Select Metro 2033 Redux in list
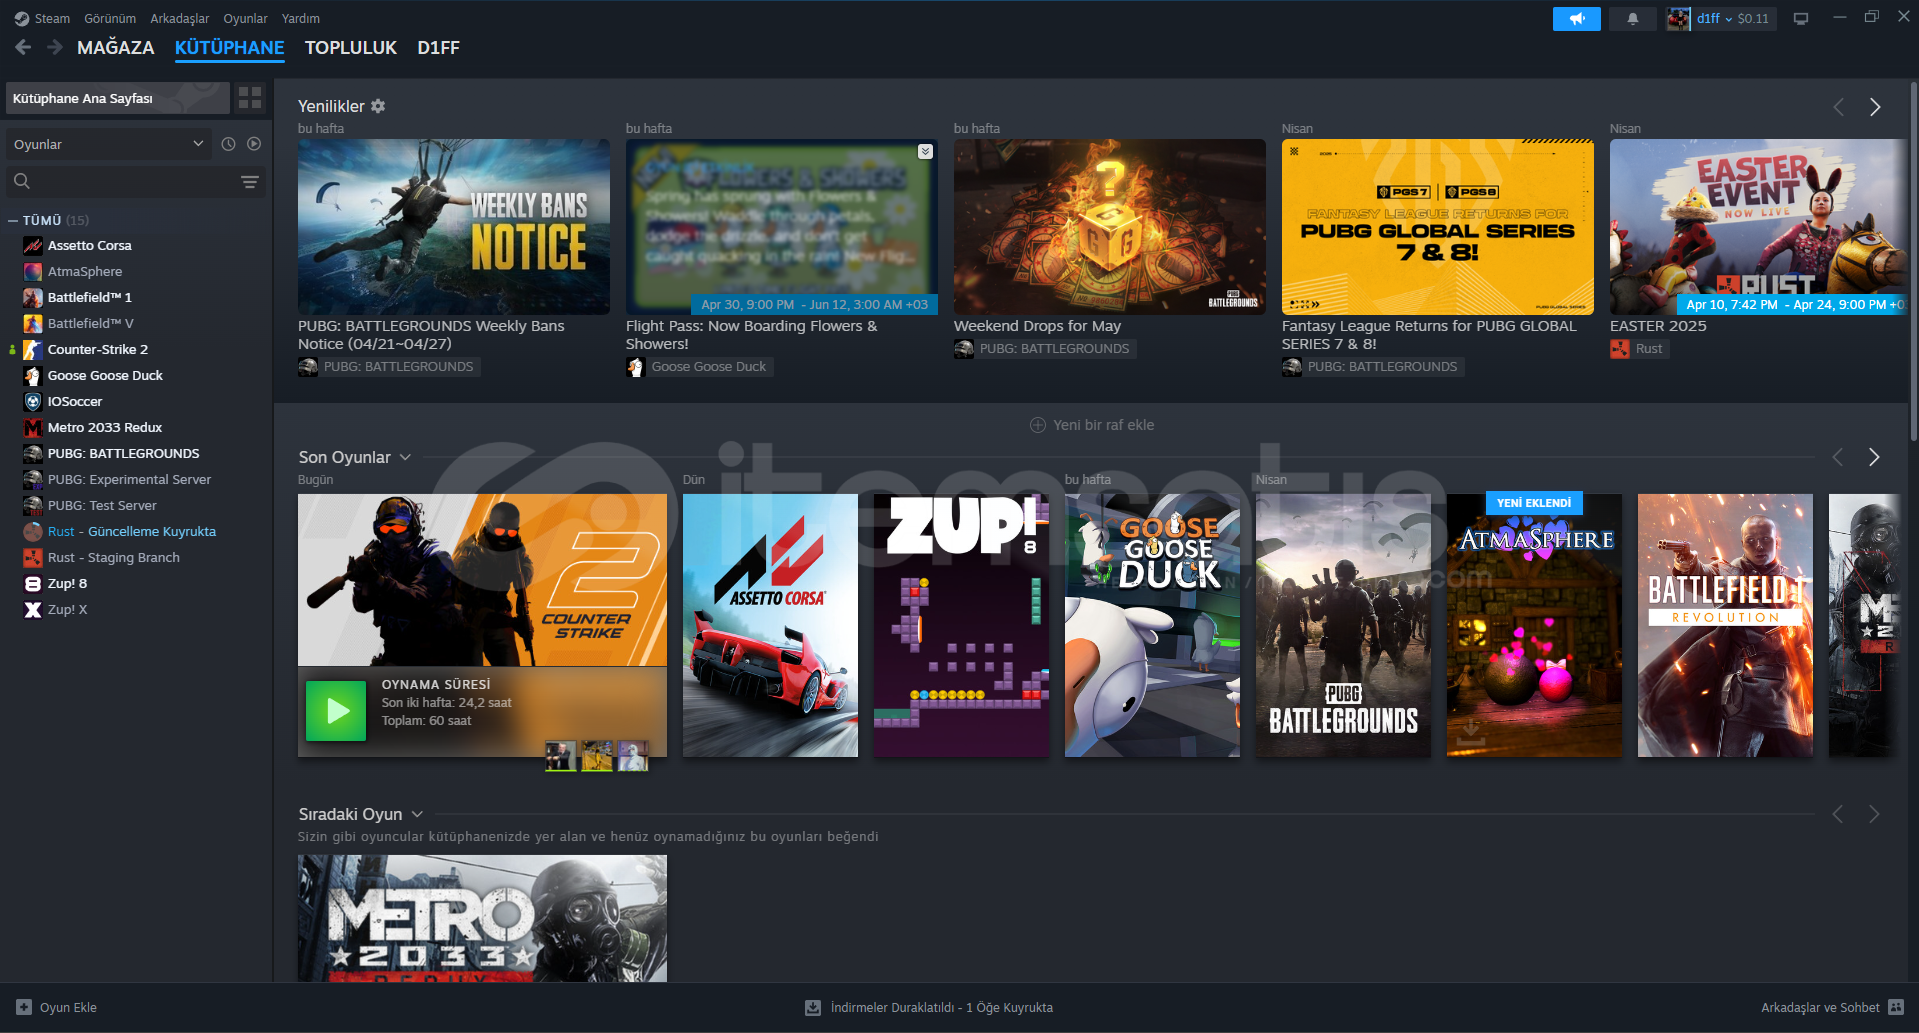Image resolution: width=1919 pixels, height=1033 pixels. click(x=105, y=427)
